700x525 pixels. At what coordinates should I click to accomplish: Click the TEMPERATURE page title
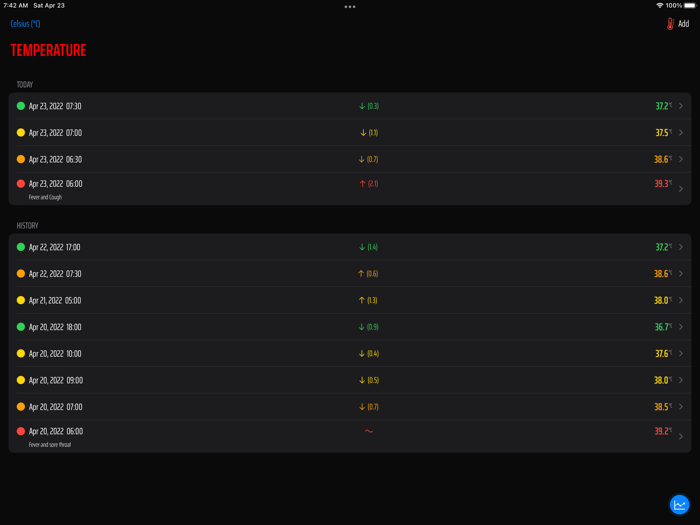tap(48, 50)
